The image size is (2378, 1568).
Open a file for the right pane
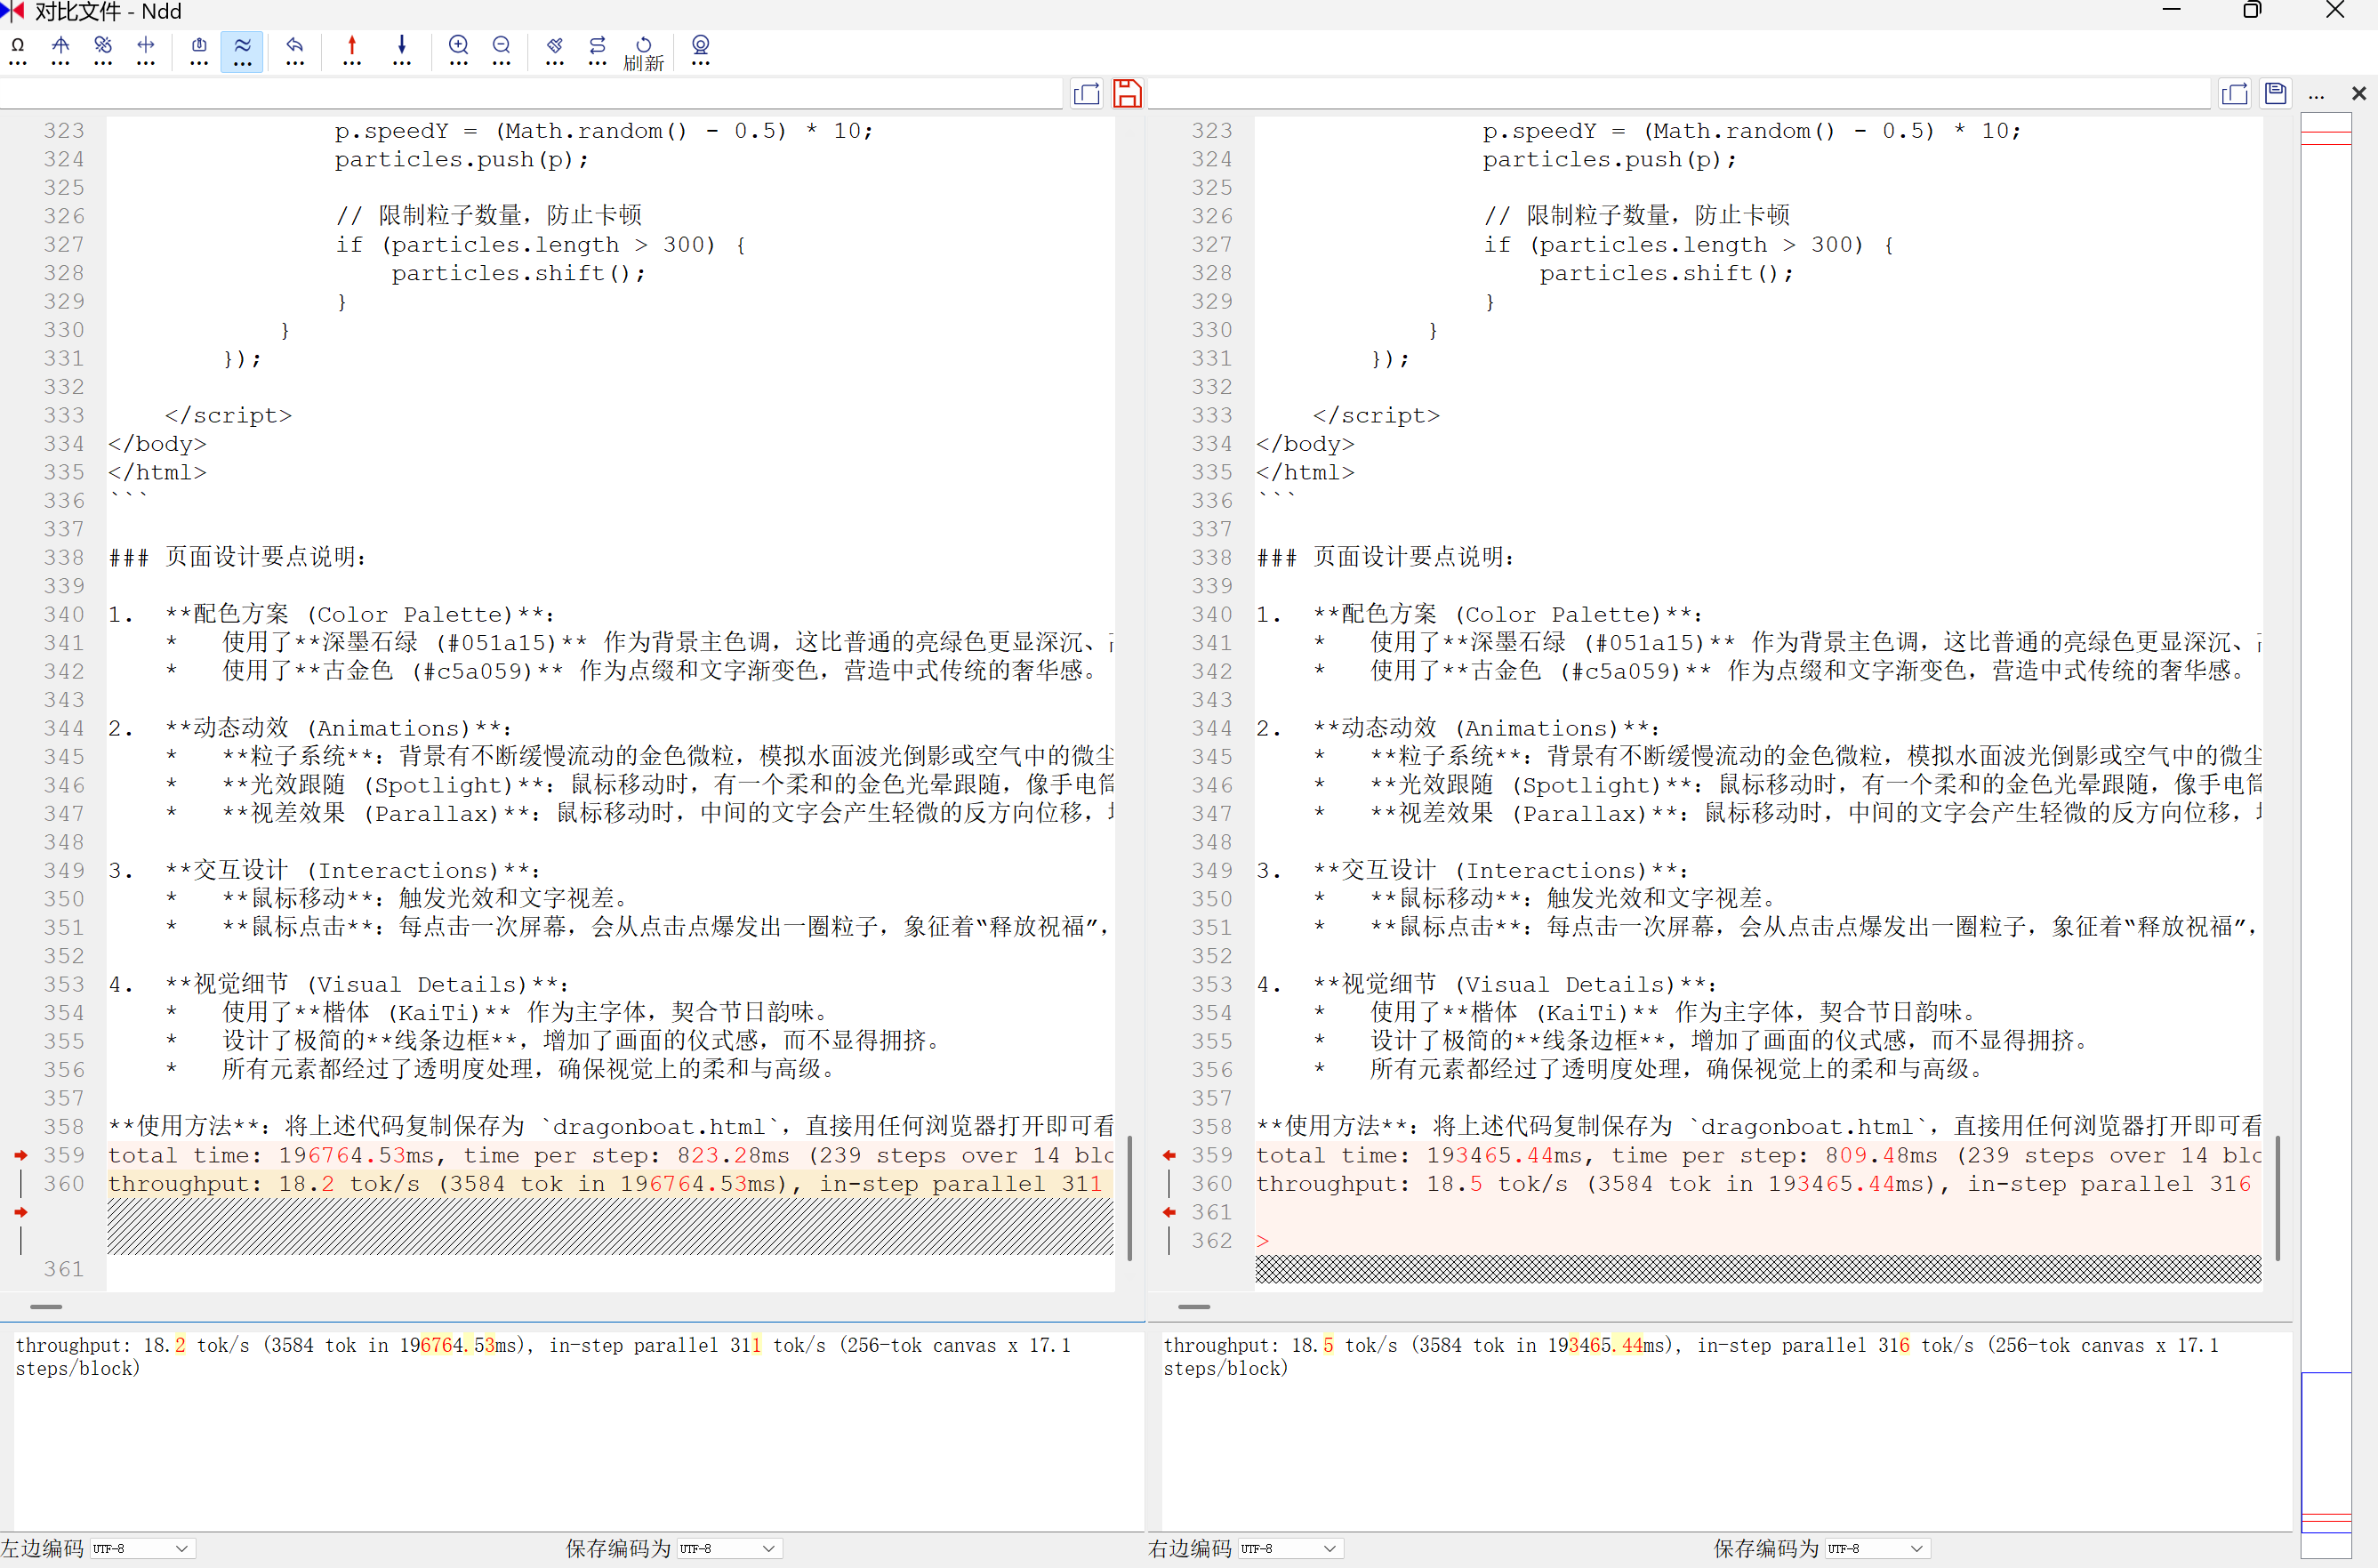click(2234, 94)
